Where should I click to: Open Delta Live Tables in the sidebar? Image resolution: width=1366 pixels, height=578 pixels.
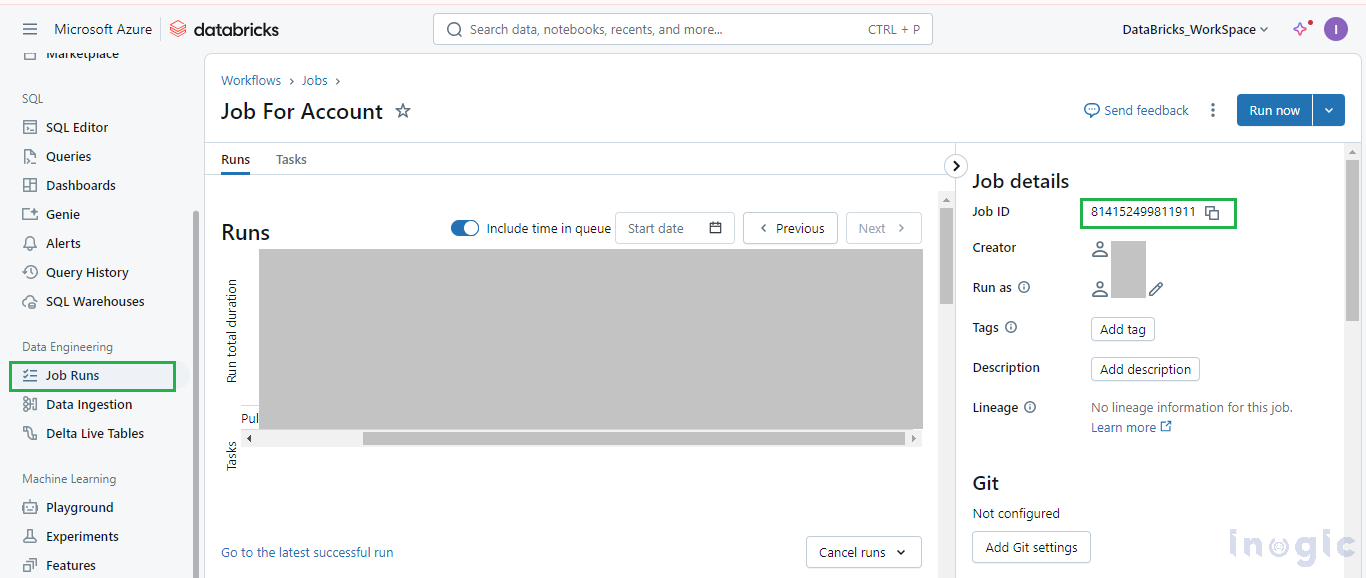point(95,433)
